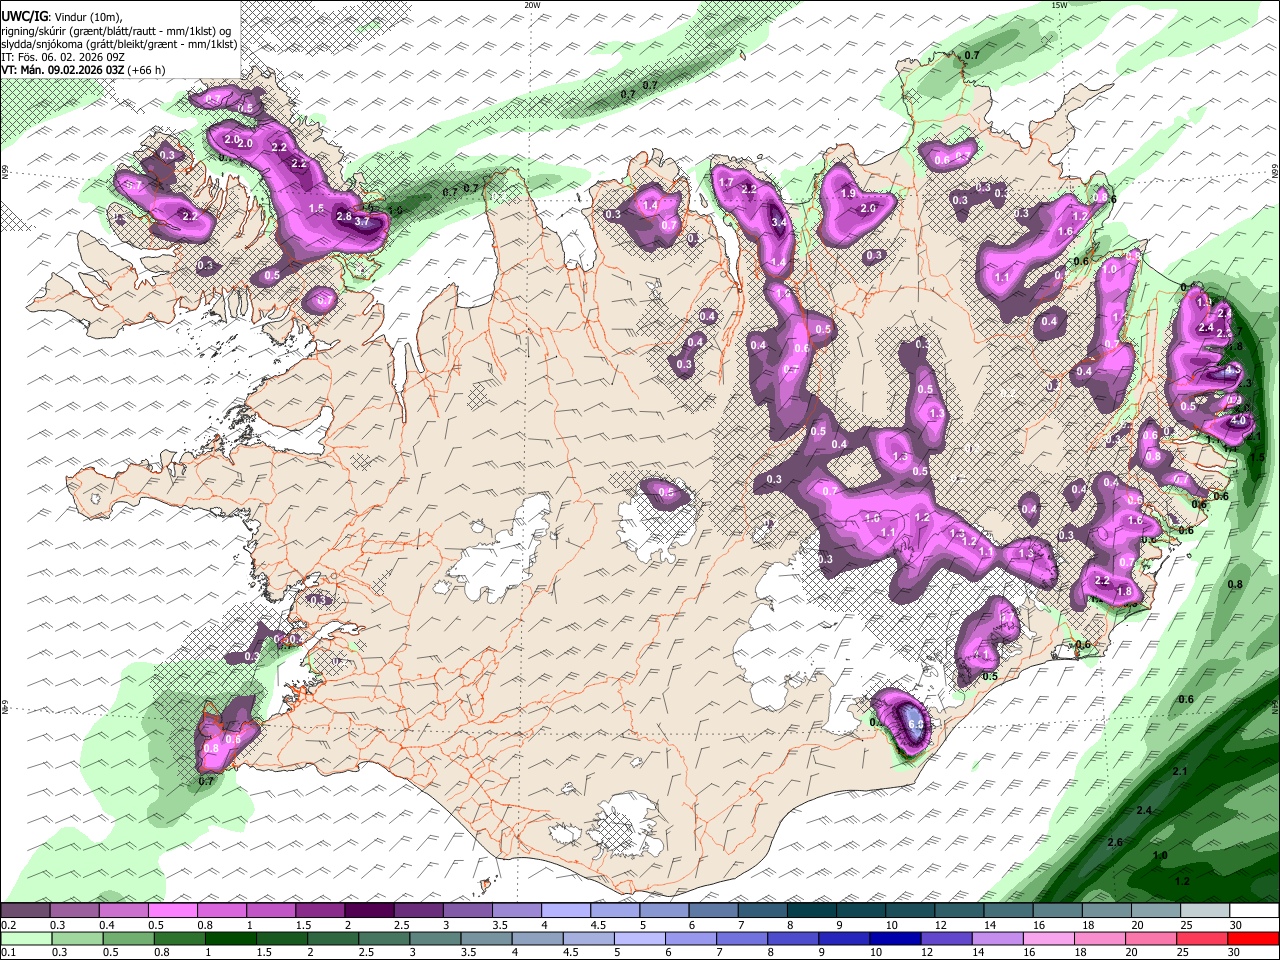
Task: Click the '4.0' value on the east coast
Action: point(1240,421)
